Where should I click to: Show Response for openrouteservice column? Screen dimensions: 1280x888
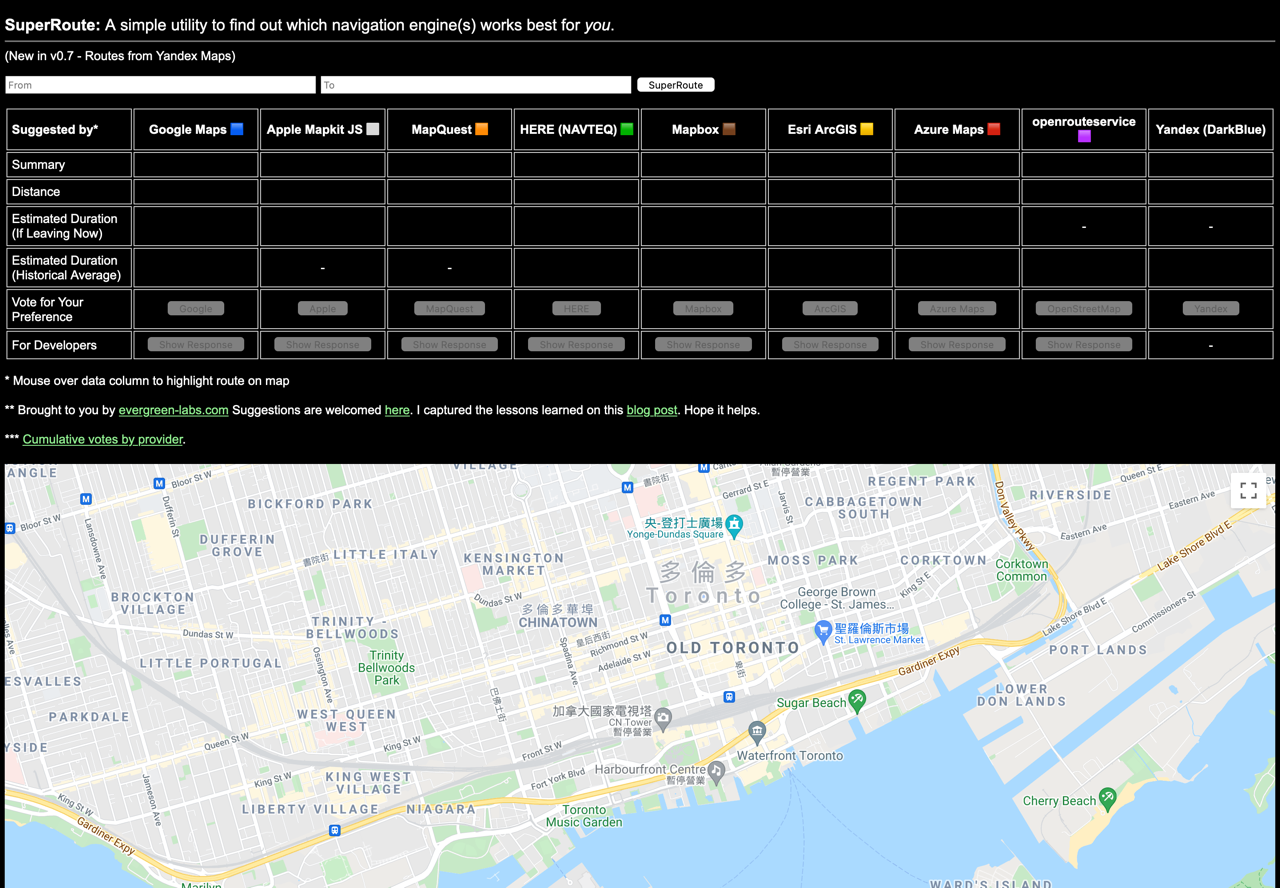pos(1084,345)
